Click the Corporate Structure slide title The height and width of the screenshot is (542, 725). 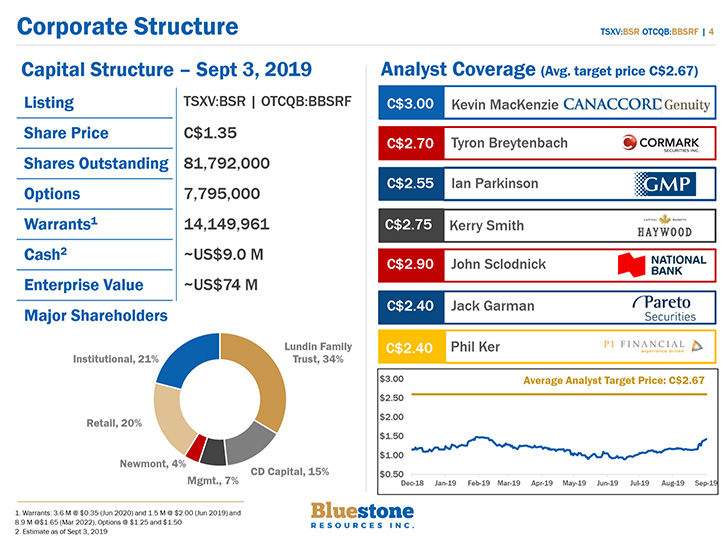tap(128, 26)
